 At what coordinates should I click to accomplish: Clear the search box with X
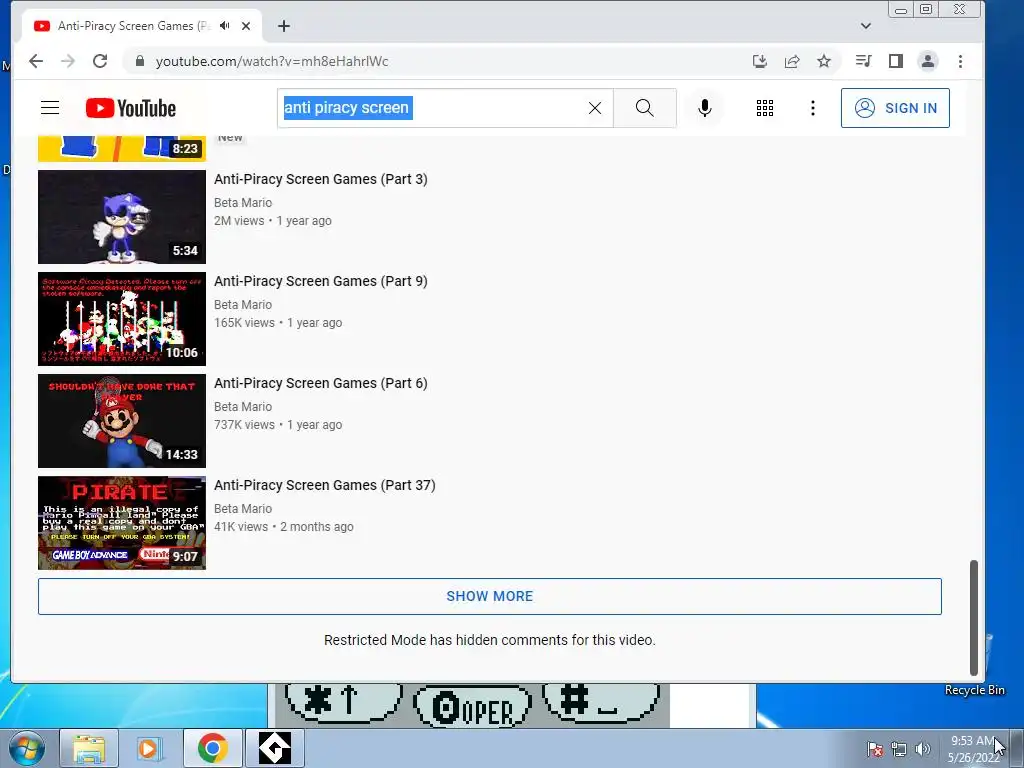point(595,108)
